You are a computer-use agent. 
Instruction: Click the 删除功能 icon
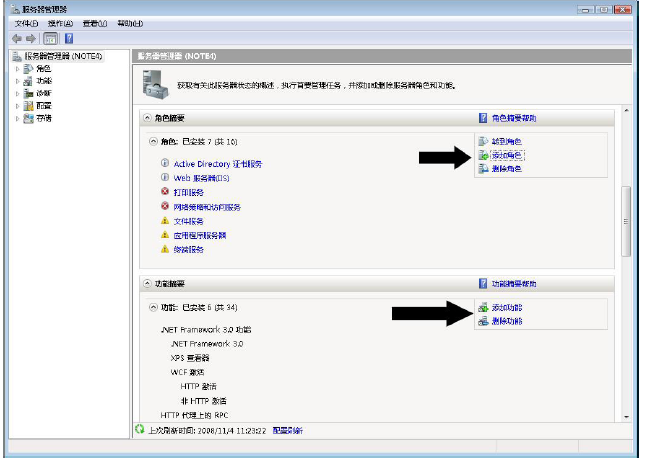pyautogui.click(x=483, y=321)
